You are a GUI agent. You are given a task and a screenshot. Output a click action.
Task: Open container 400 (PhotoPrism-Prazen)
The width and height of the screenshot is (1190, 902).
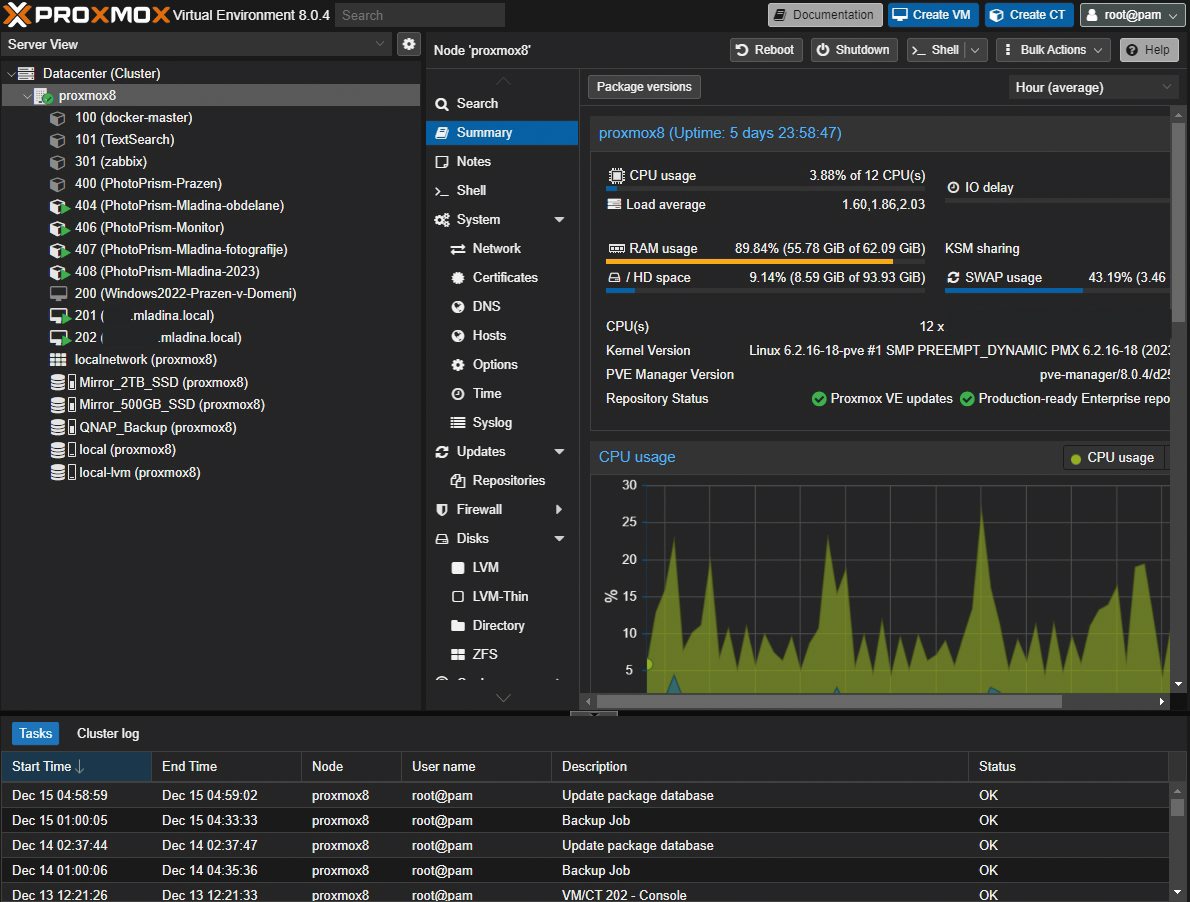(148, 184)
